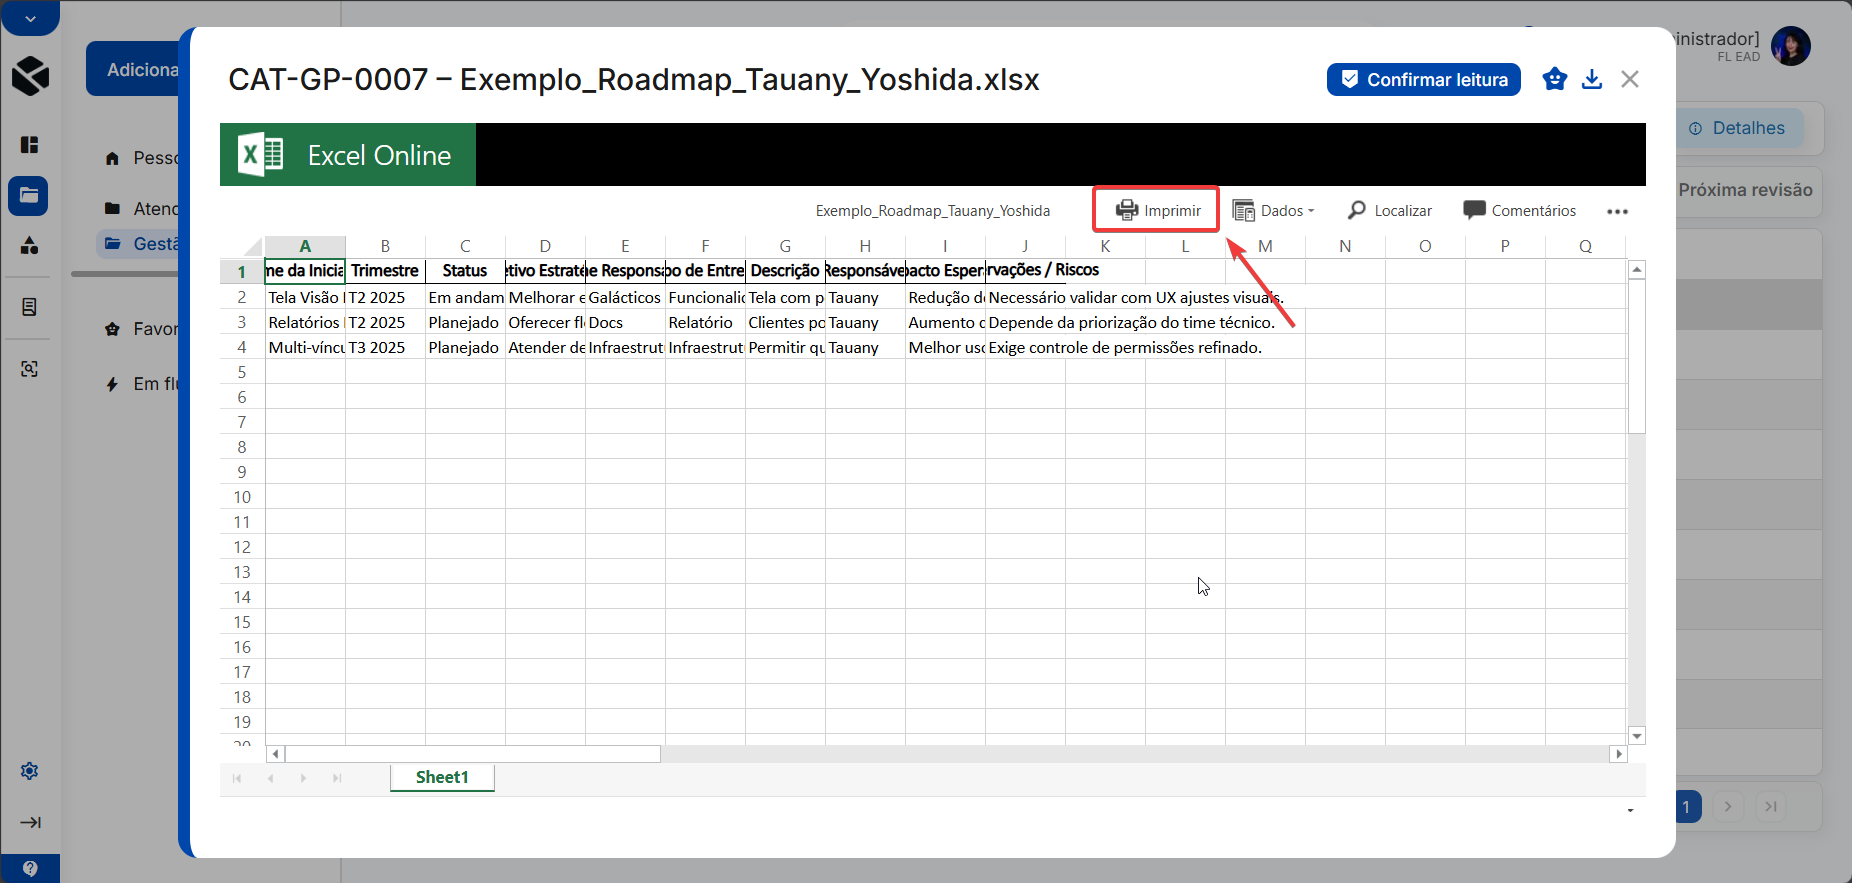Click the Imprimir print button
This screenshot has height=883, width=1852.
point(1157,210)
